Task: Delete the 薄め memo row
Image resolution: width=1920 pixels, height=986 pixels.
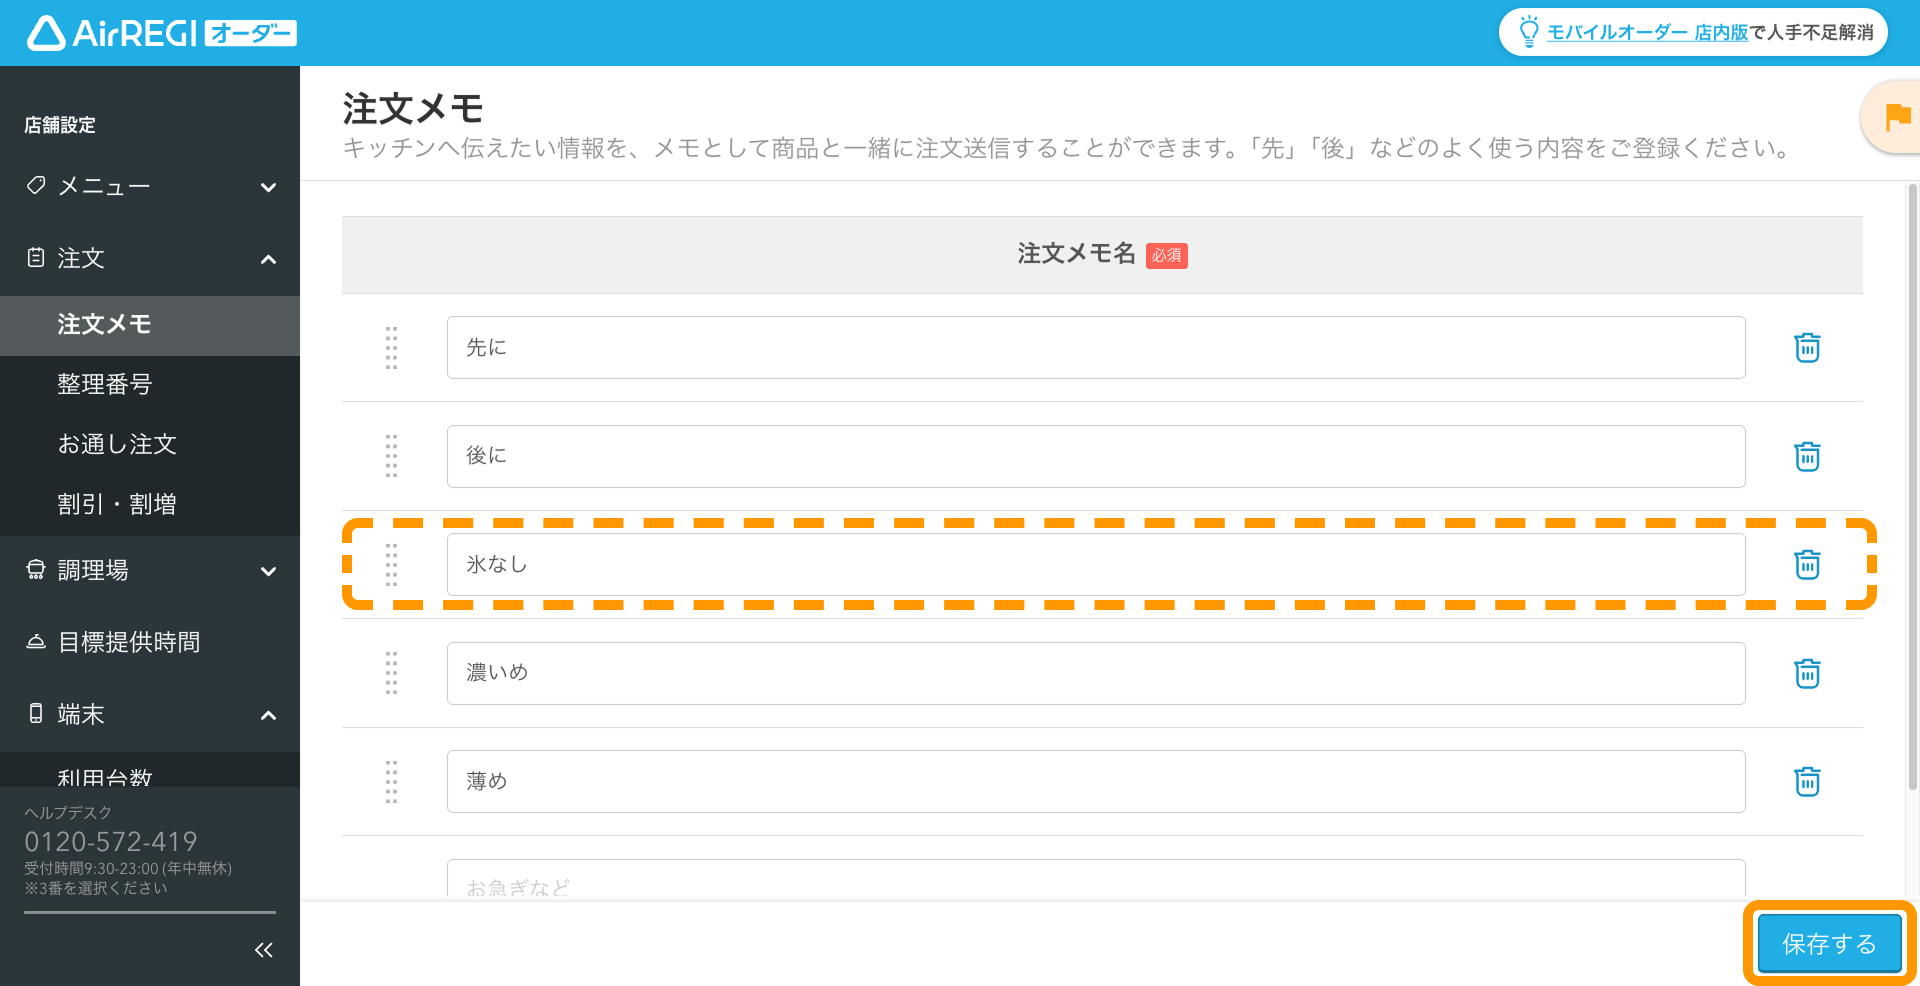Action: click(1807, 781)
